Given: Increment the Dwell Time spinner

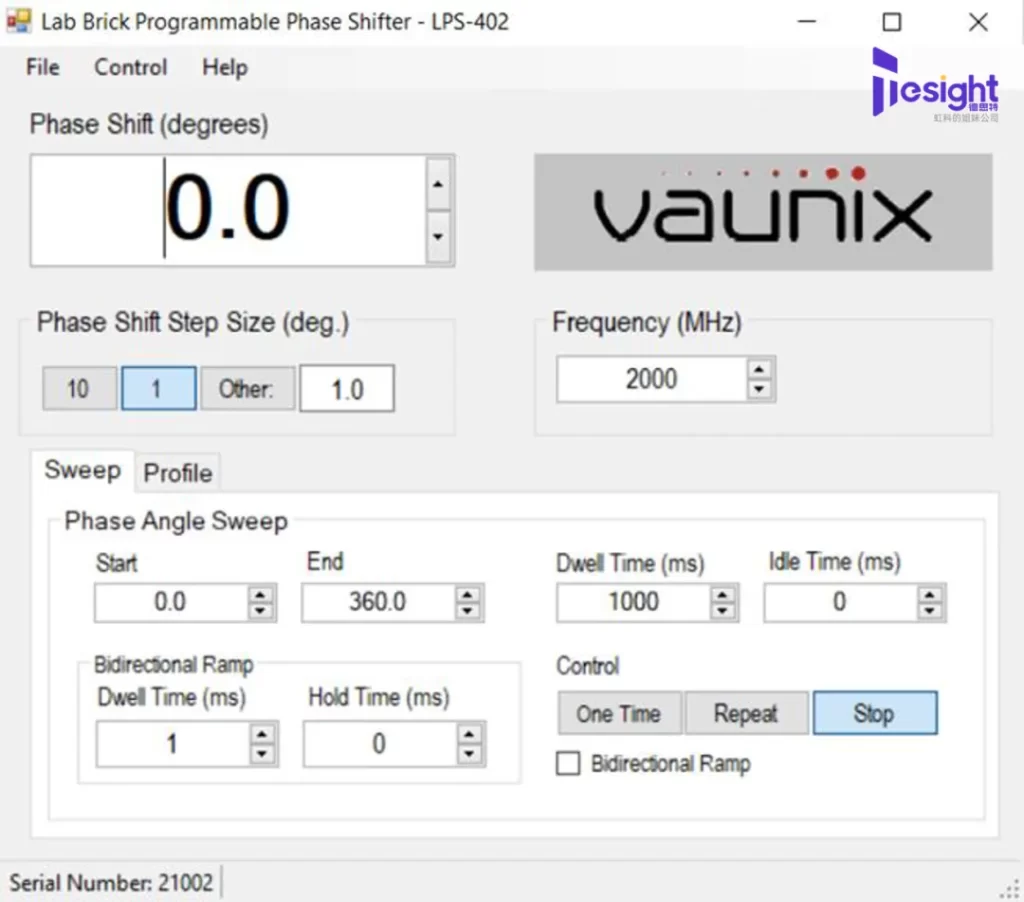Looking at the screenshot, I should pos(724,595).
